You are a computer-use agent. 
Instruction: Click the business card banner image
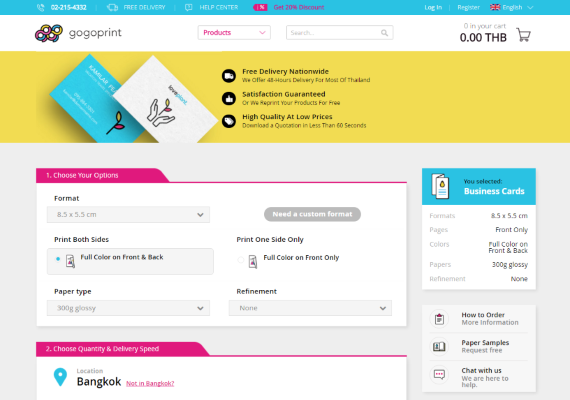coord(129,98)
